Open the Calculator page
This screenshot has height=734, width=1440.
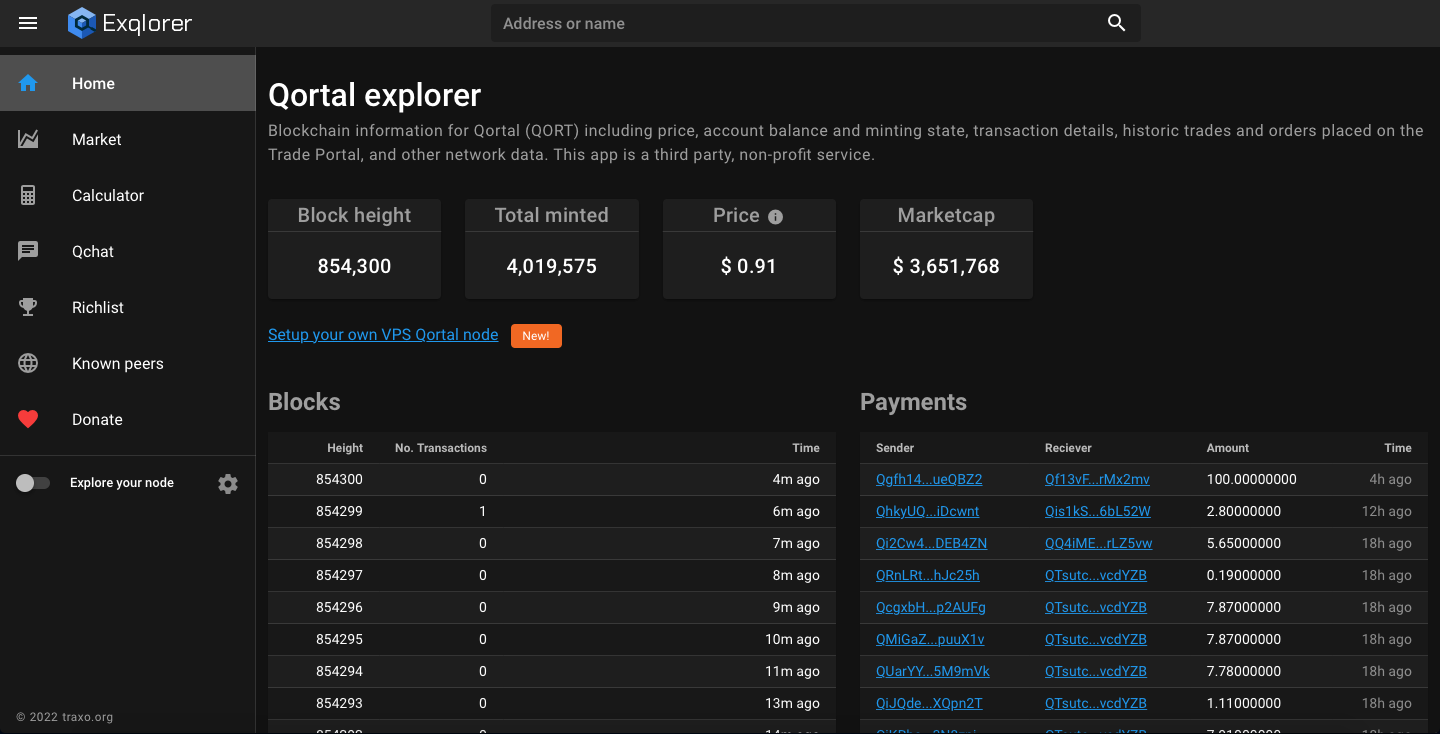click(128, 195)
